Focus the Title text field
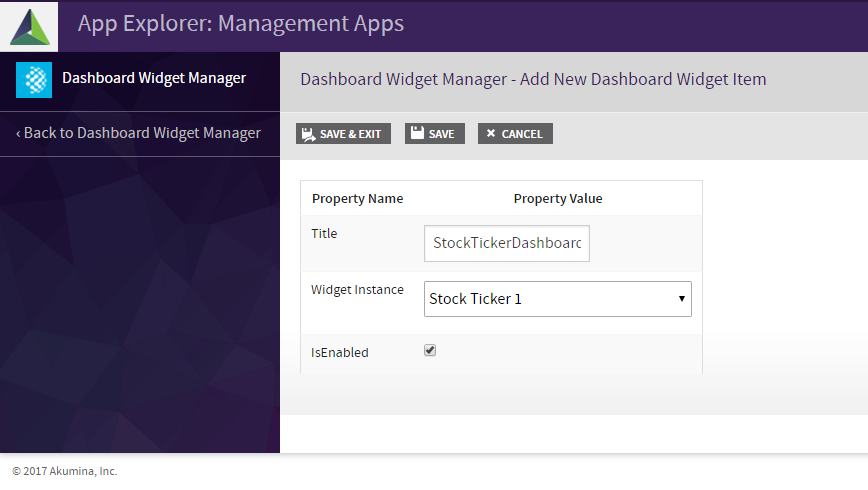The width and height of the screenshot is (868, 490). point(507,243)
